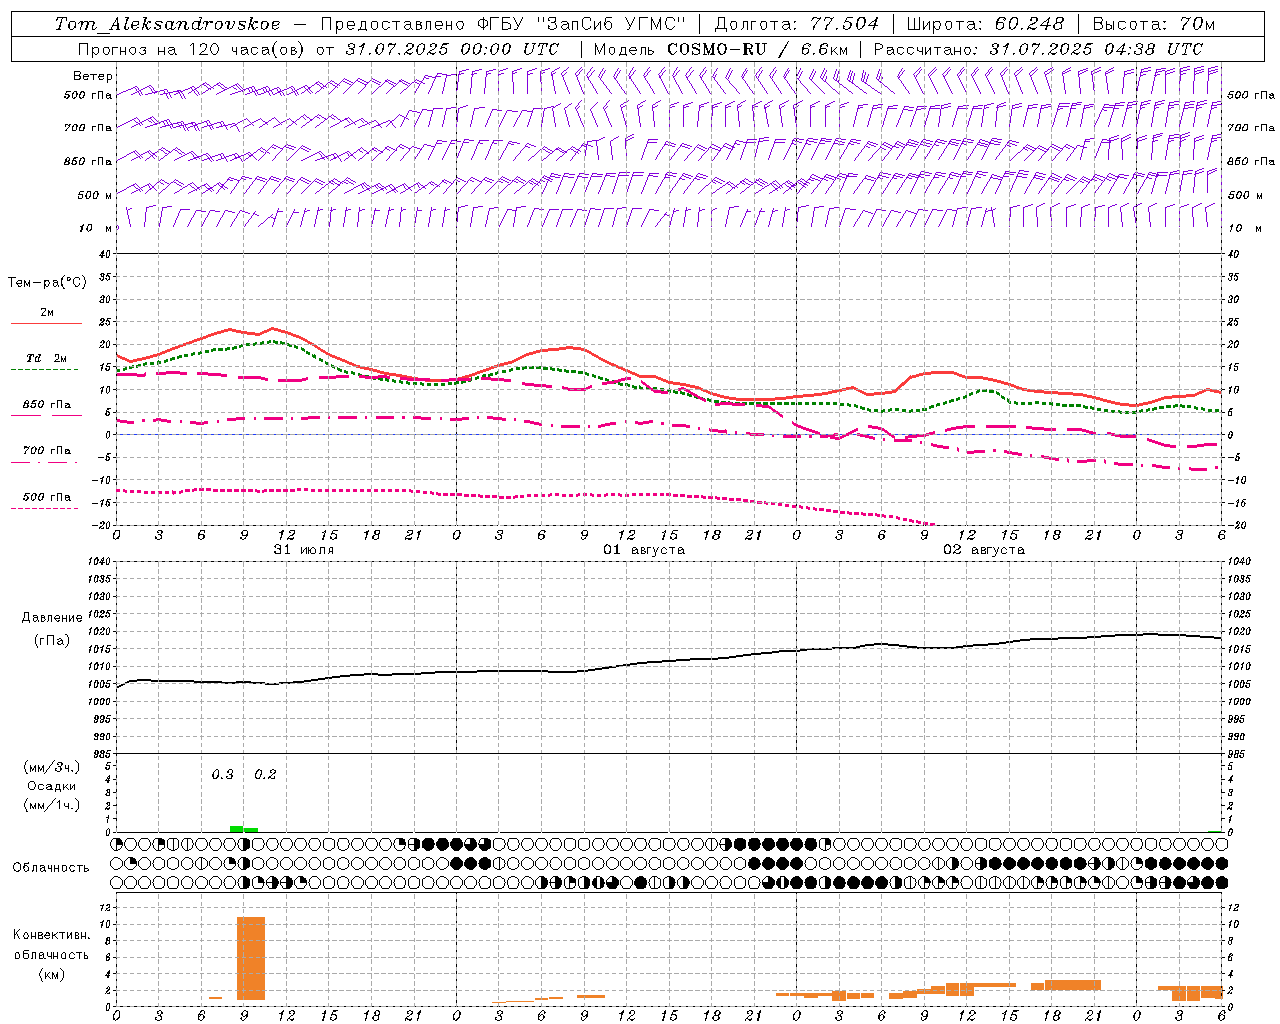Viewport: 1280px width, 1024px height.
Task: Select the Давление pressure label
Action: point(52,618)
